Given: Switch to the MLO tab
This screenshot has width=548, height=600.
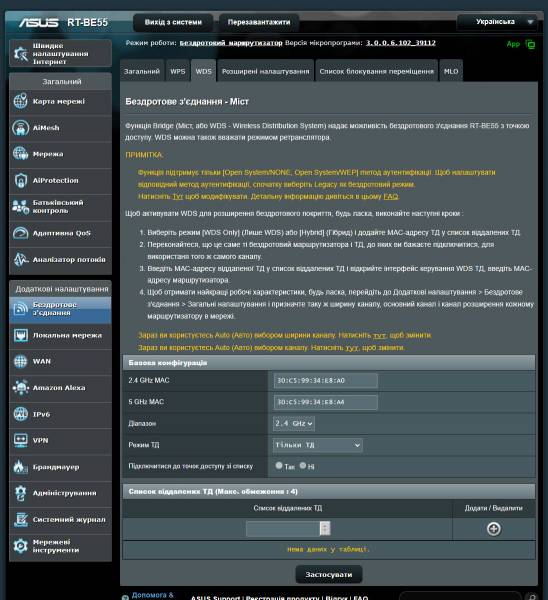Looking at the screenshot, I should click(x=451, y=71).
